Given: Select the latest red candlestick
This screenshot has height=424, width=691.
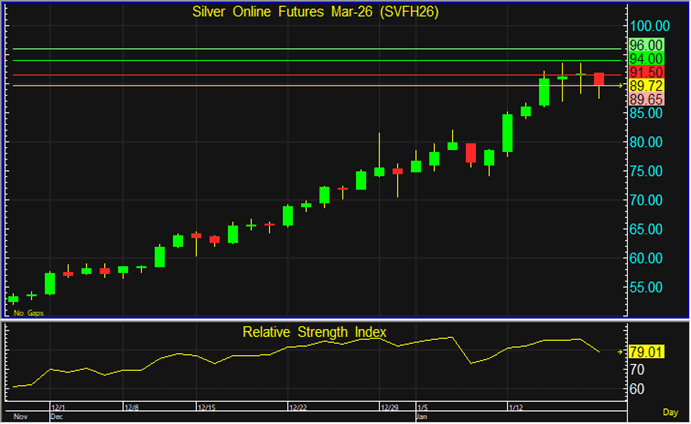Looking at the screenshot, I should click(598, 79).
